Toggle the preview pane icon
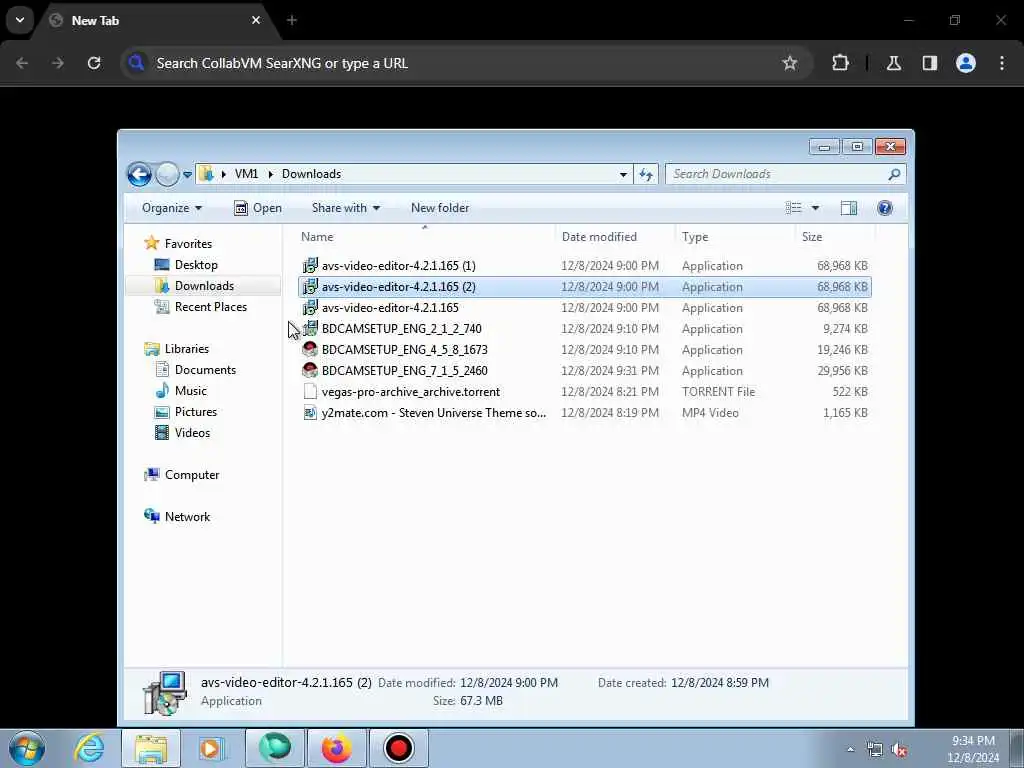Viewport: 1024px width, 768px height. coord(848,208)
